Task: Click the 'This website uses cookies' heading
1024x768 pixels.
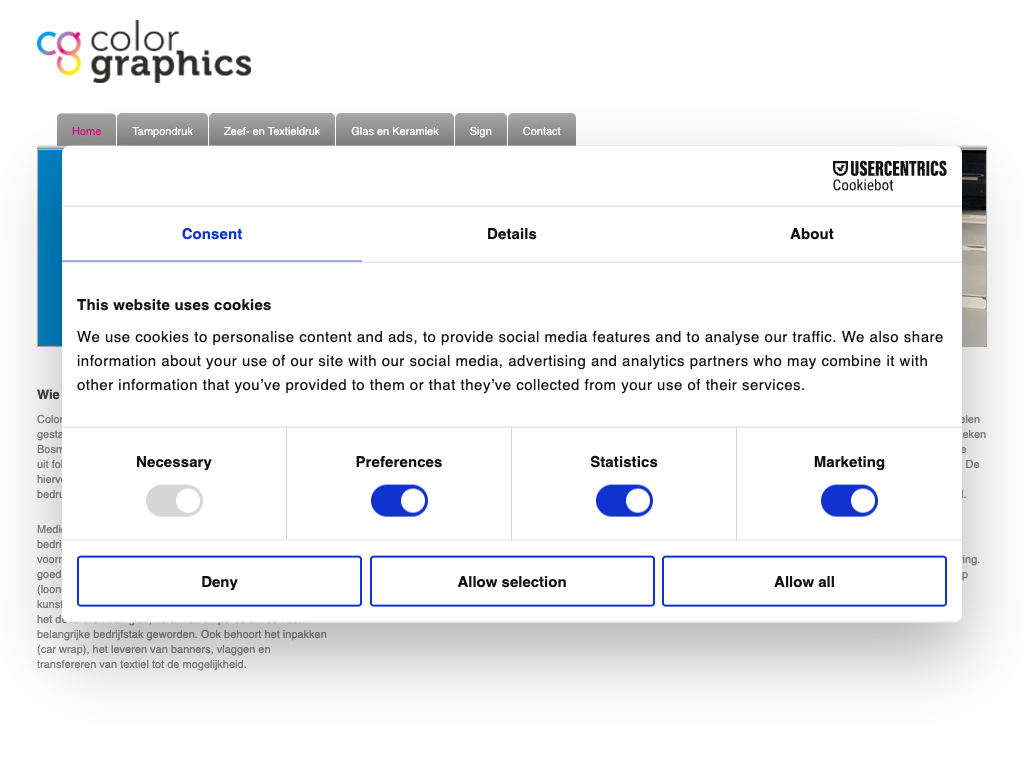Action: coord(174,305)
